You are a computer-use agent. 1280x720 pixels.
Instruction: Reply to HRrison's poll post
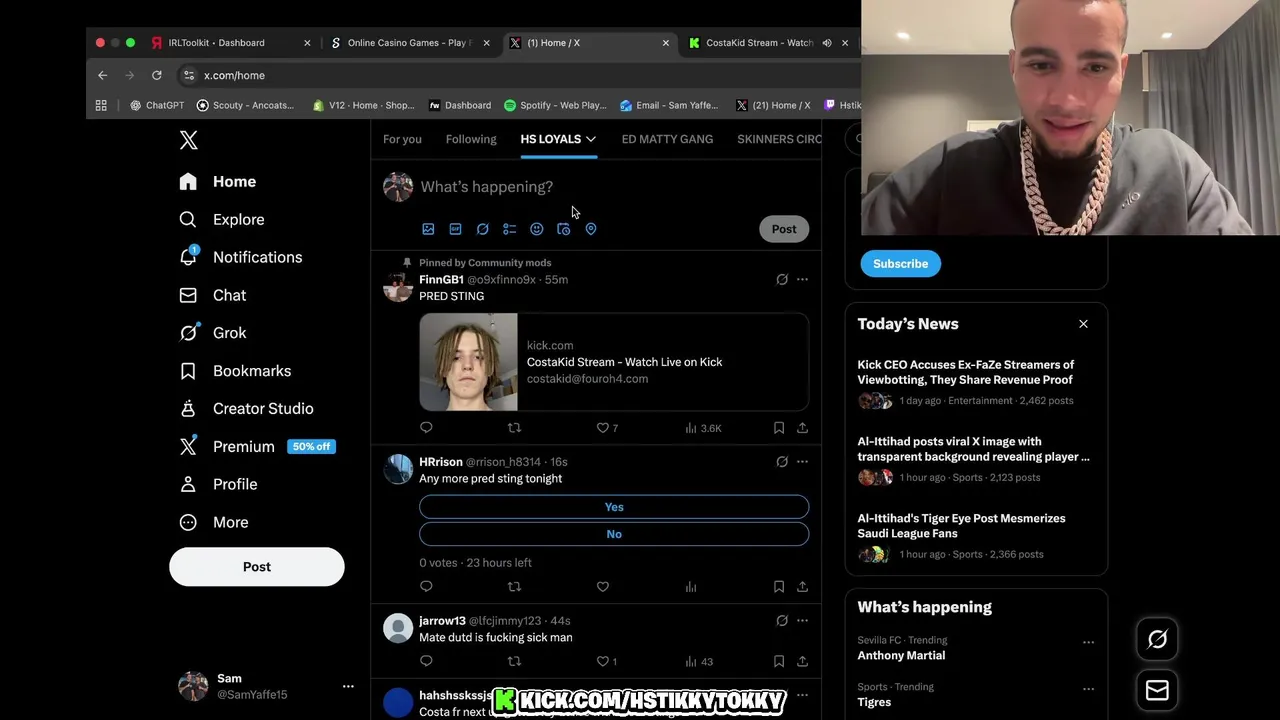426,587
